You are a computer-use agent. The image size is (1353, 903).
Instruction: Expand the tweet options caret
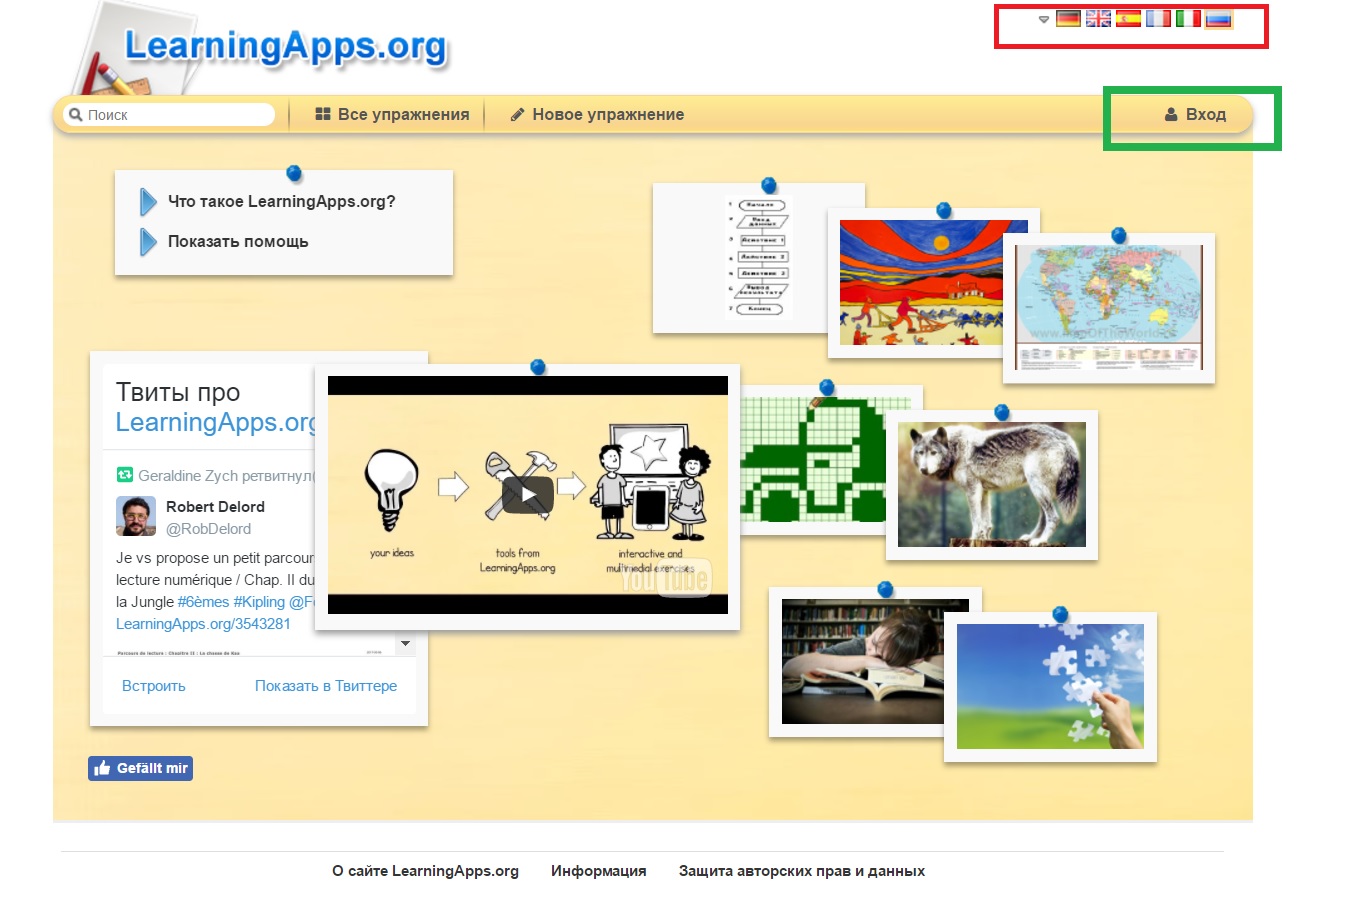(x=404, y=643)
